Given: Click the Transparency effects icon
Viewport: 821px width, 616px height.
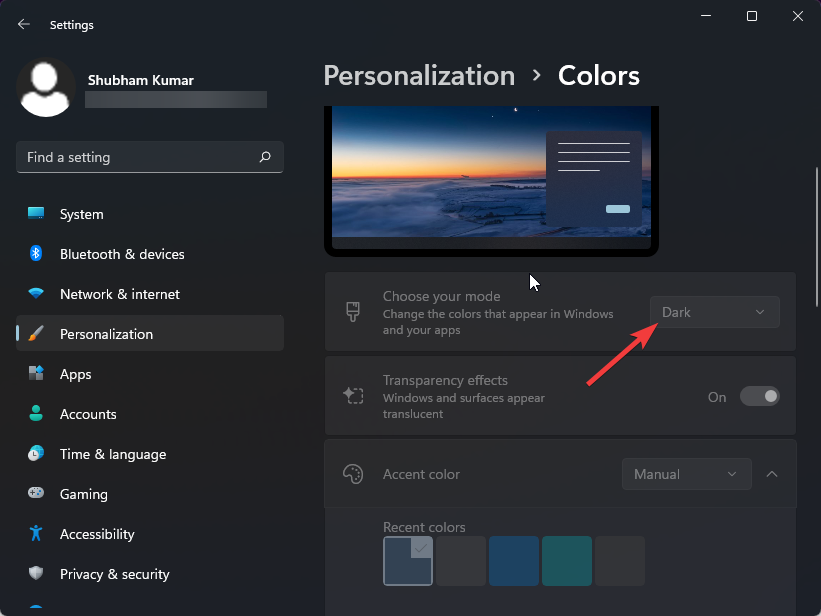Looking at the screenshot, I should coord(353,395).
